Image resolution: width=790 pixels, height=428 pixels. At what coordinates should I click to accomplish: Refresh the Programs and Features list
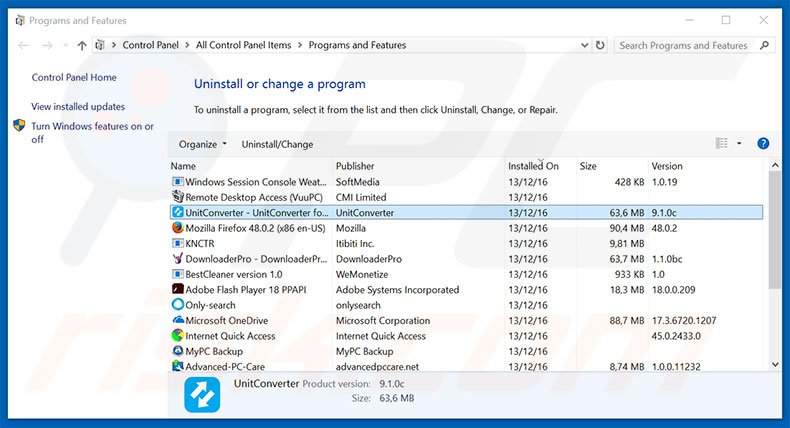[x=600, y=45]
